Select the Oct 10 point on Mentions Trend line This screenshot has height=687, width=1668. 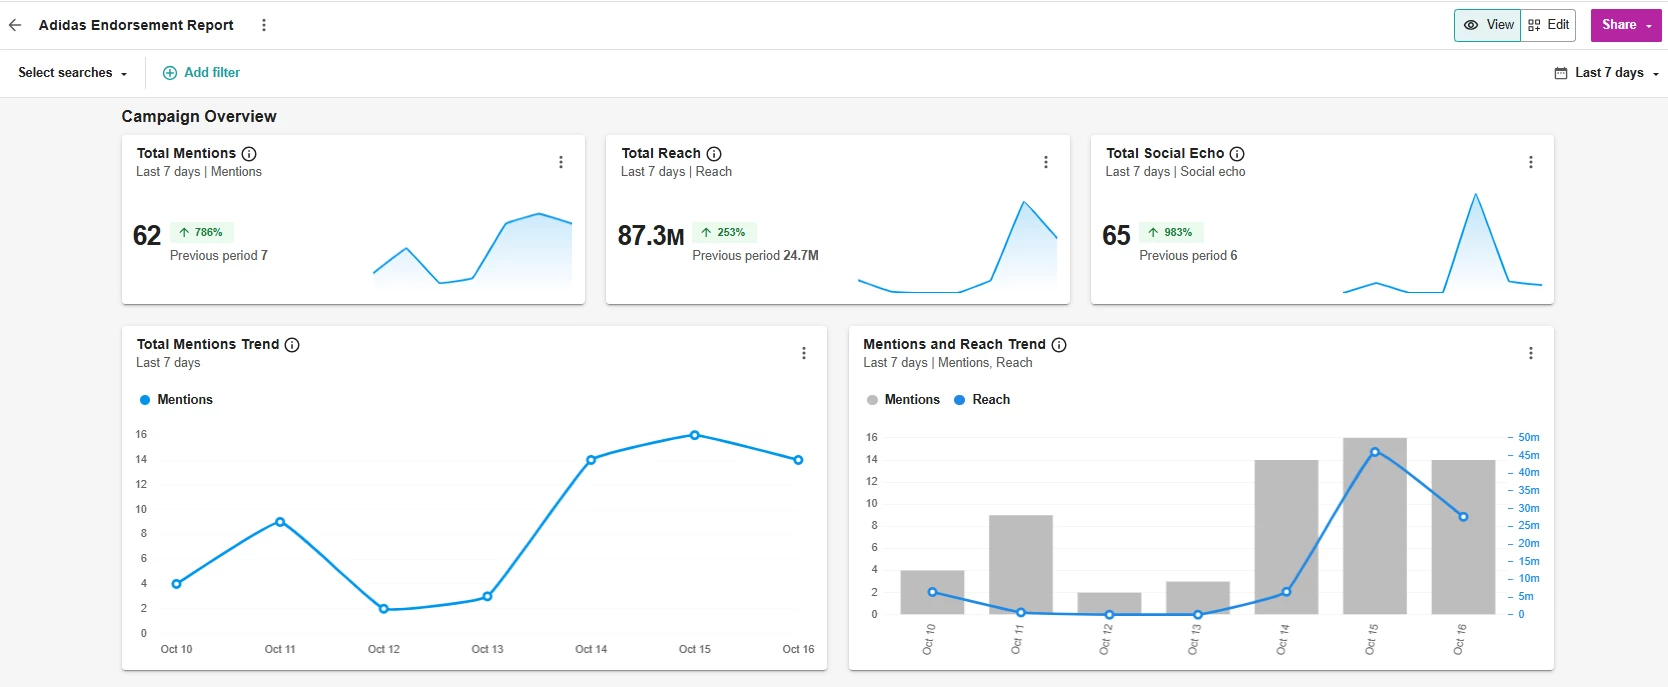click(x=177, y=584)
